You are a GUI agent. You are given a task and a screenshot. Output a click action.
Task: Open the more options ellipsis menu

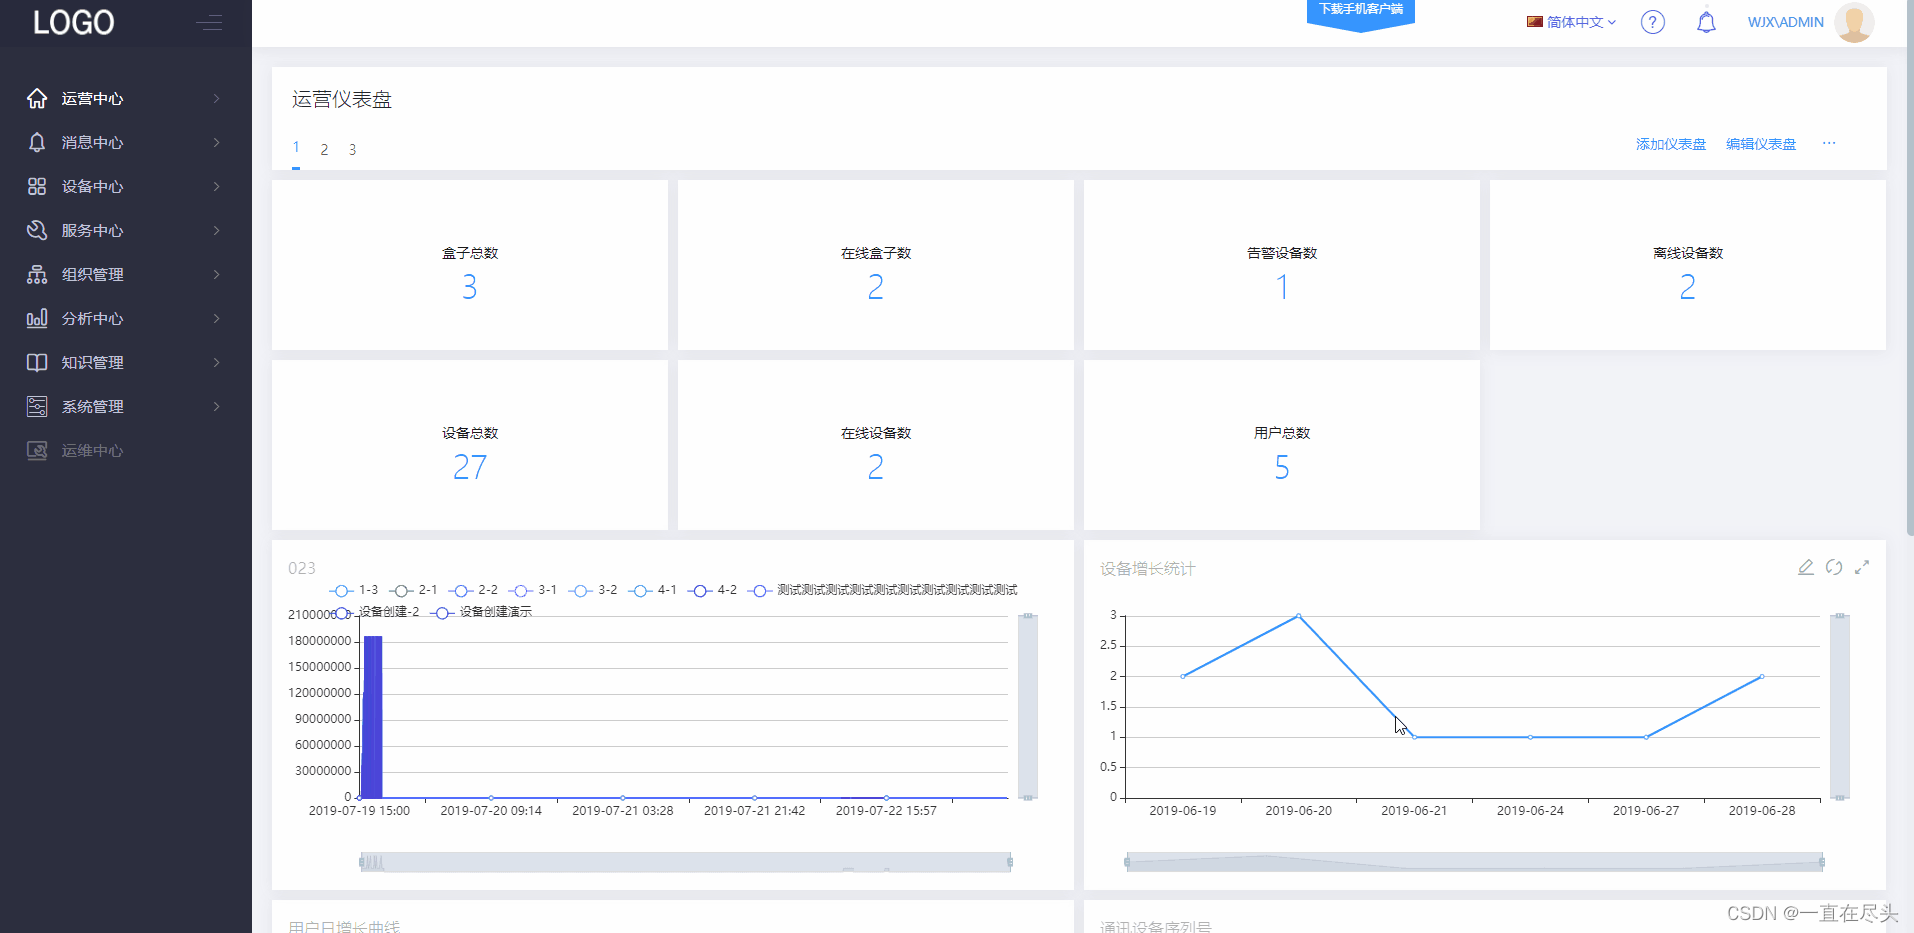[1829, 143]
